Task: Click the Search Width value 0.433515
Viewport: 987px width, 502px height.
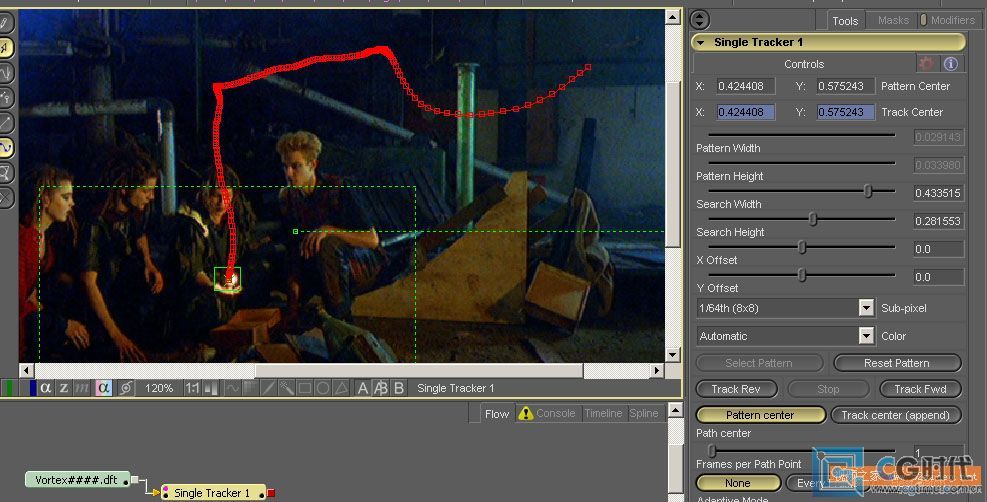Action: click(938, 193)
